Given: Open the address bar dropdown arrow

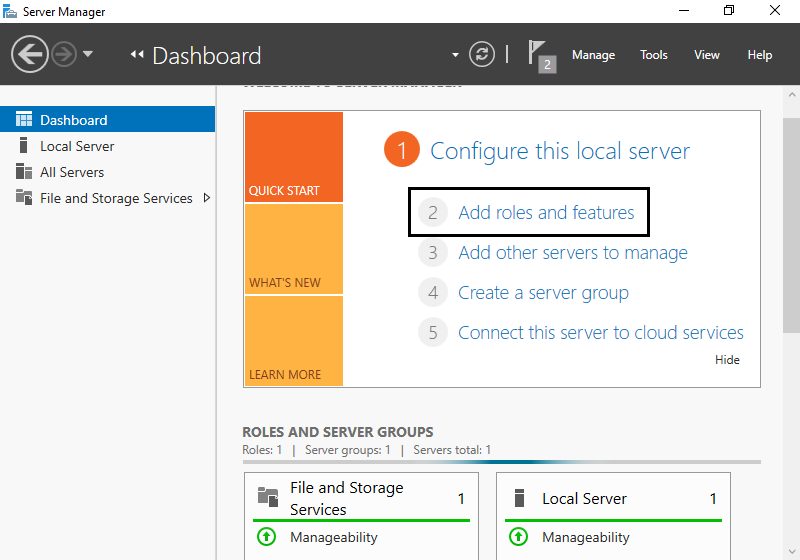Looking at the screenshot, I should [455, 55].
